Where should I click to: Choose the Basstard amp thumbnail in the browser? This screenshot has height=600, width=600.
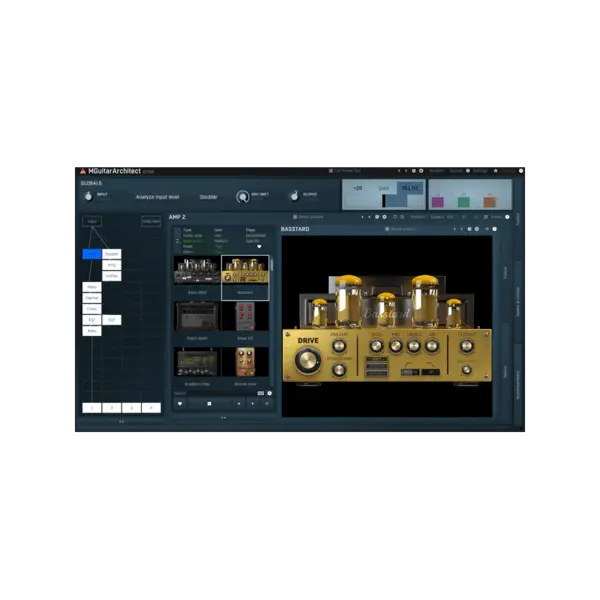(245, 277)
